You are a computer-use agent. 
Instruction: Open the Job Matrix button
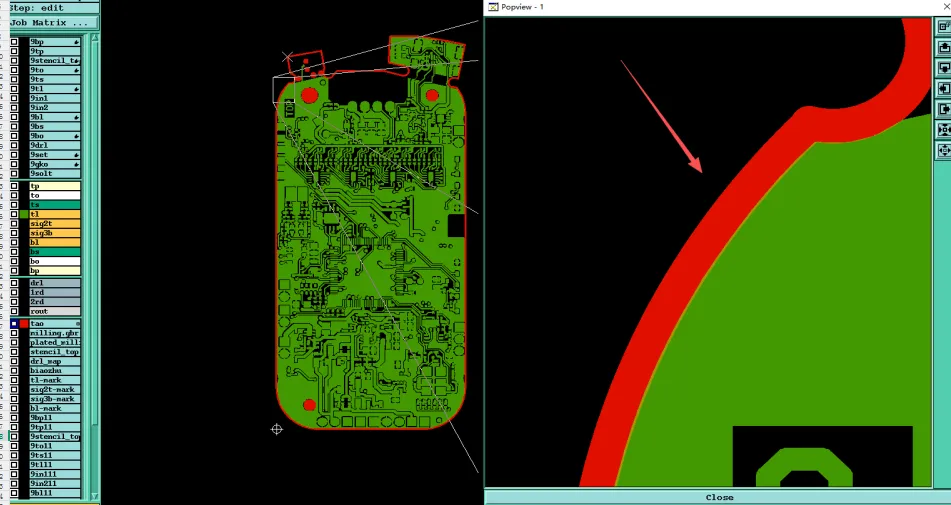53,23
